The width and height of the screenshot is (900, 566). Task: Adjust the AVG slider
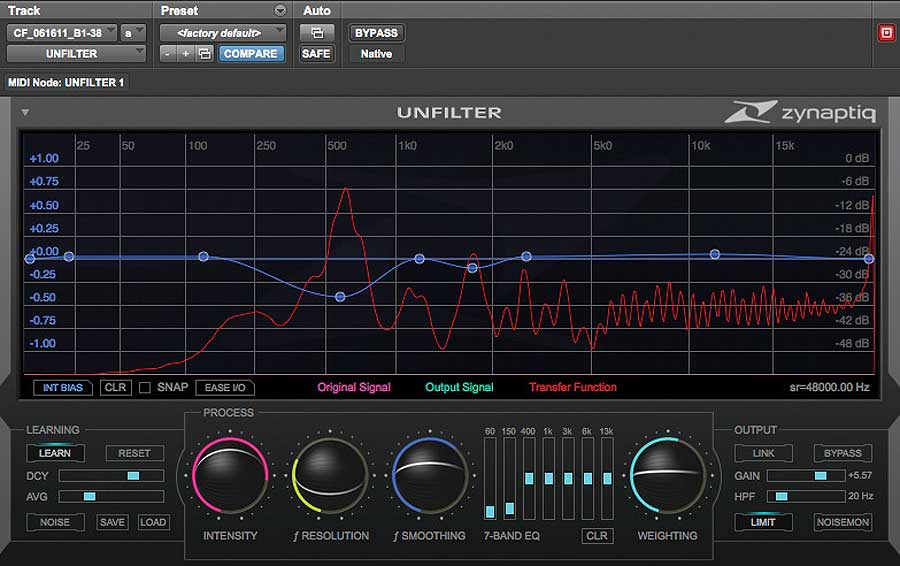[111, 497]
